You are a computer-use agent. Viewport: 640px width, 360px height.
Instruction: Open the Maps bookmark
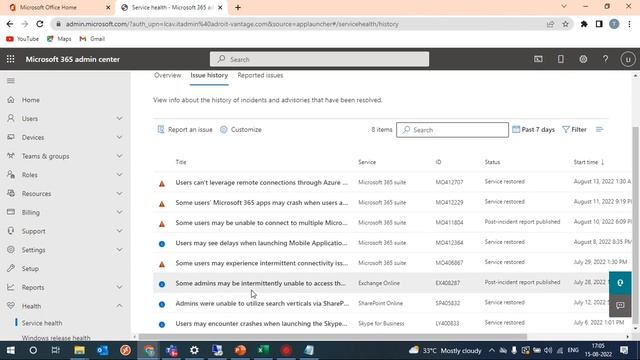tap(59, 39)
